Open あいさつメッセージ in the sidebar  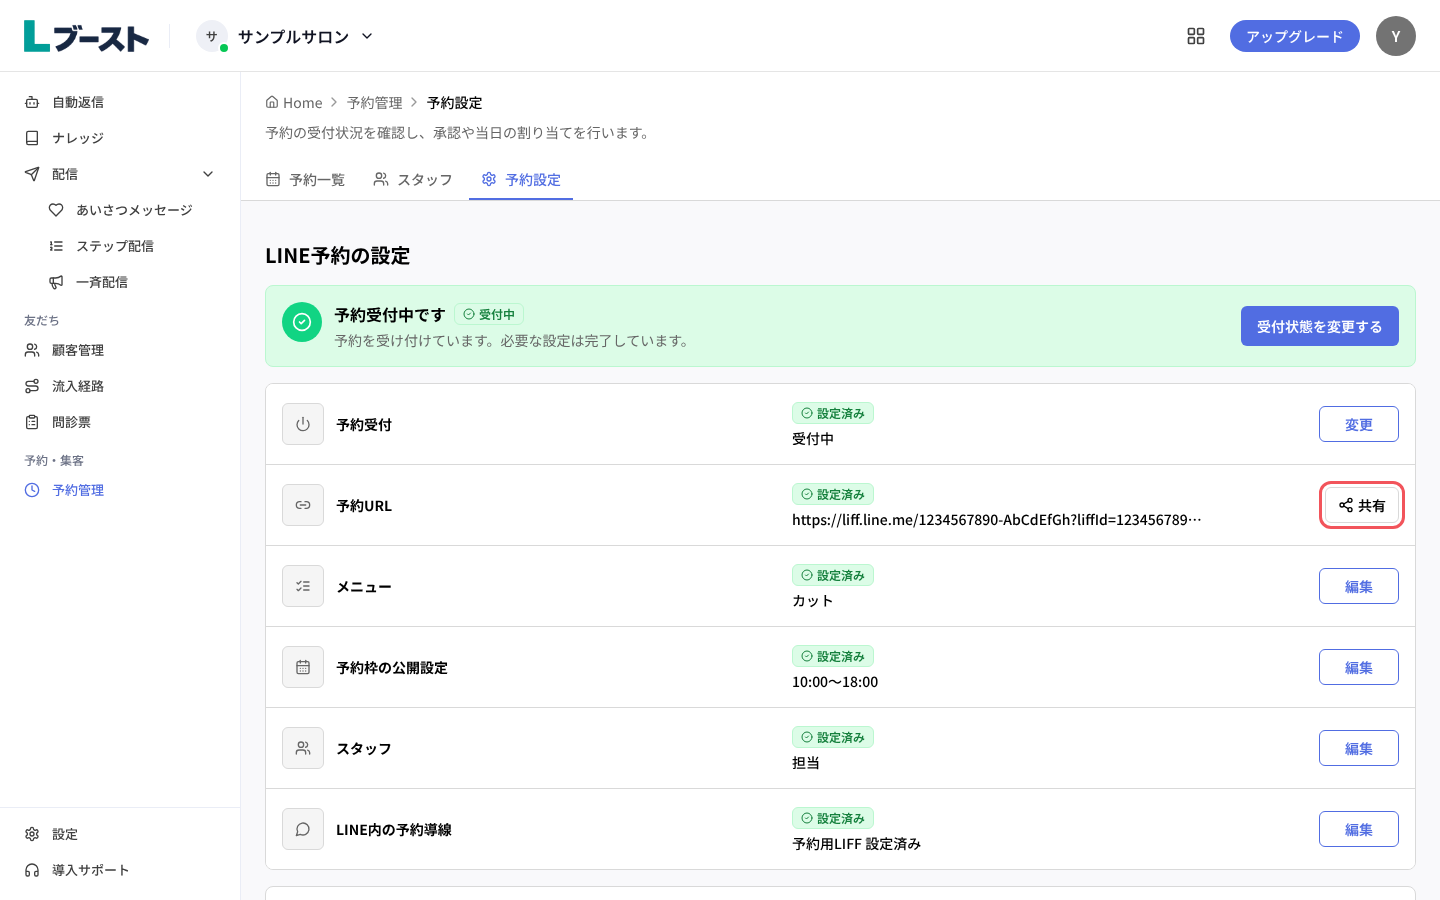coord(132,210)
